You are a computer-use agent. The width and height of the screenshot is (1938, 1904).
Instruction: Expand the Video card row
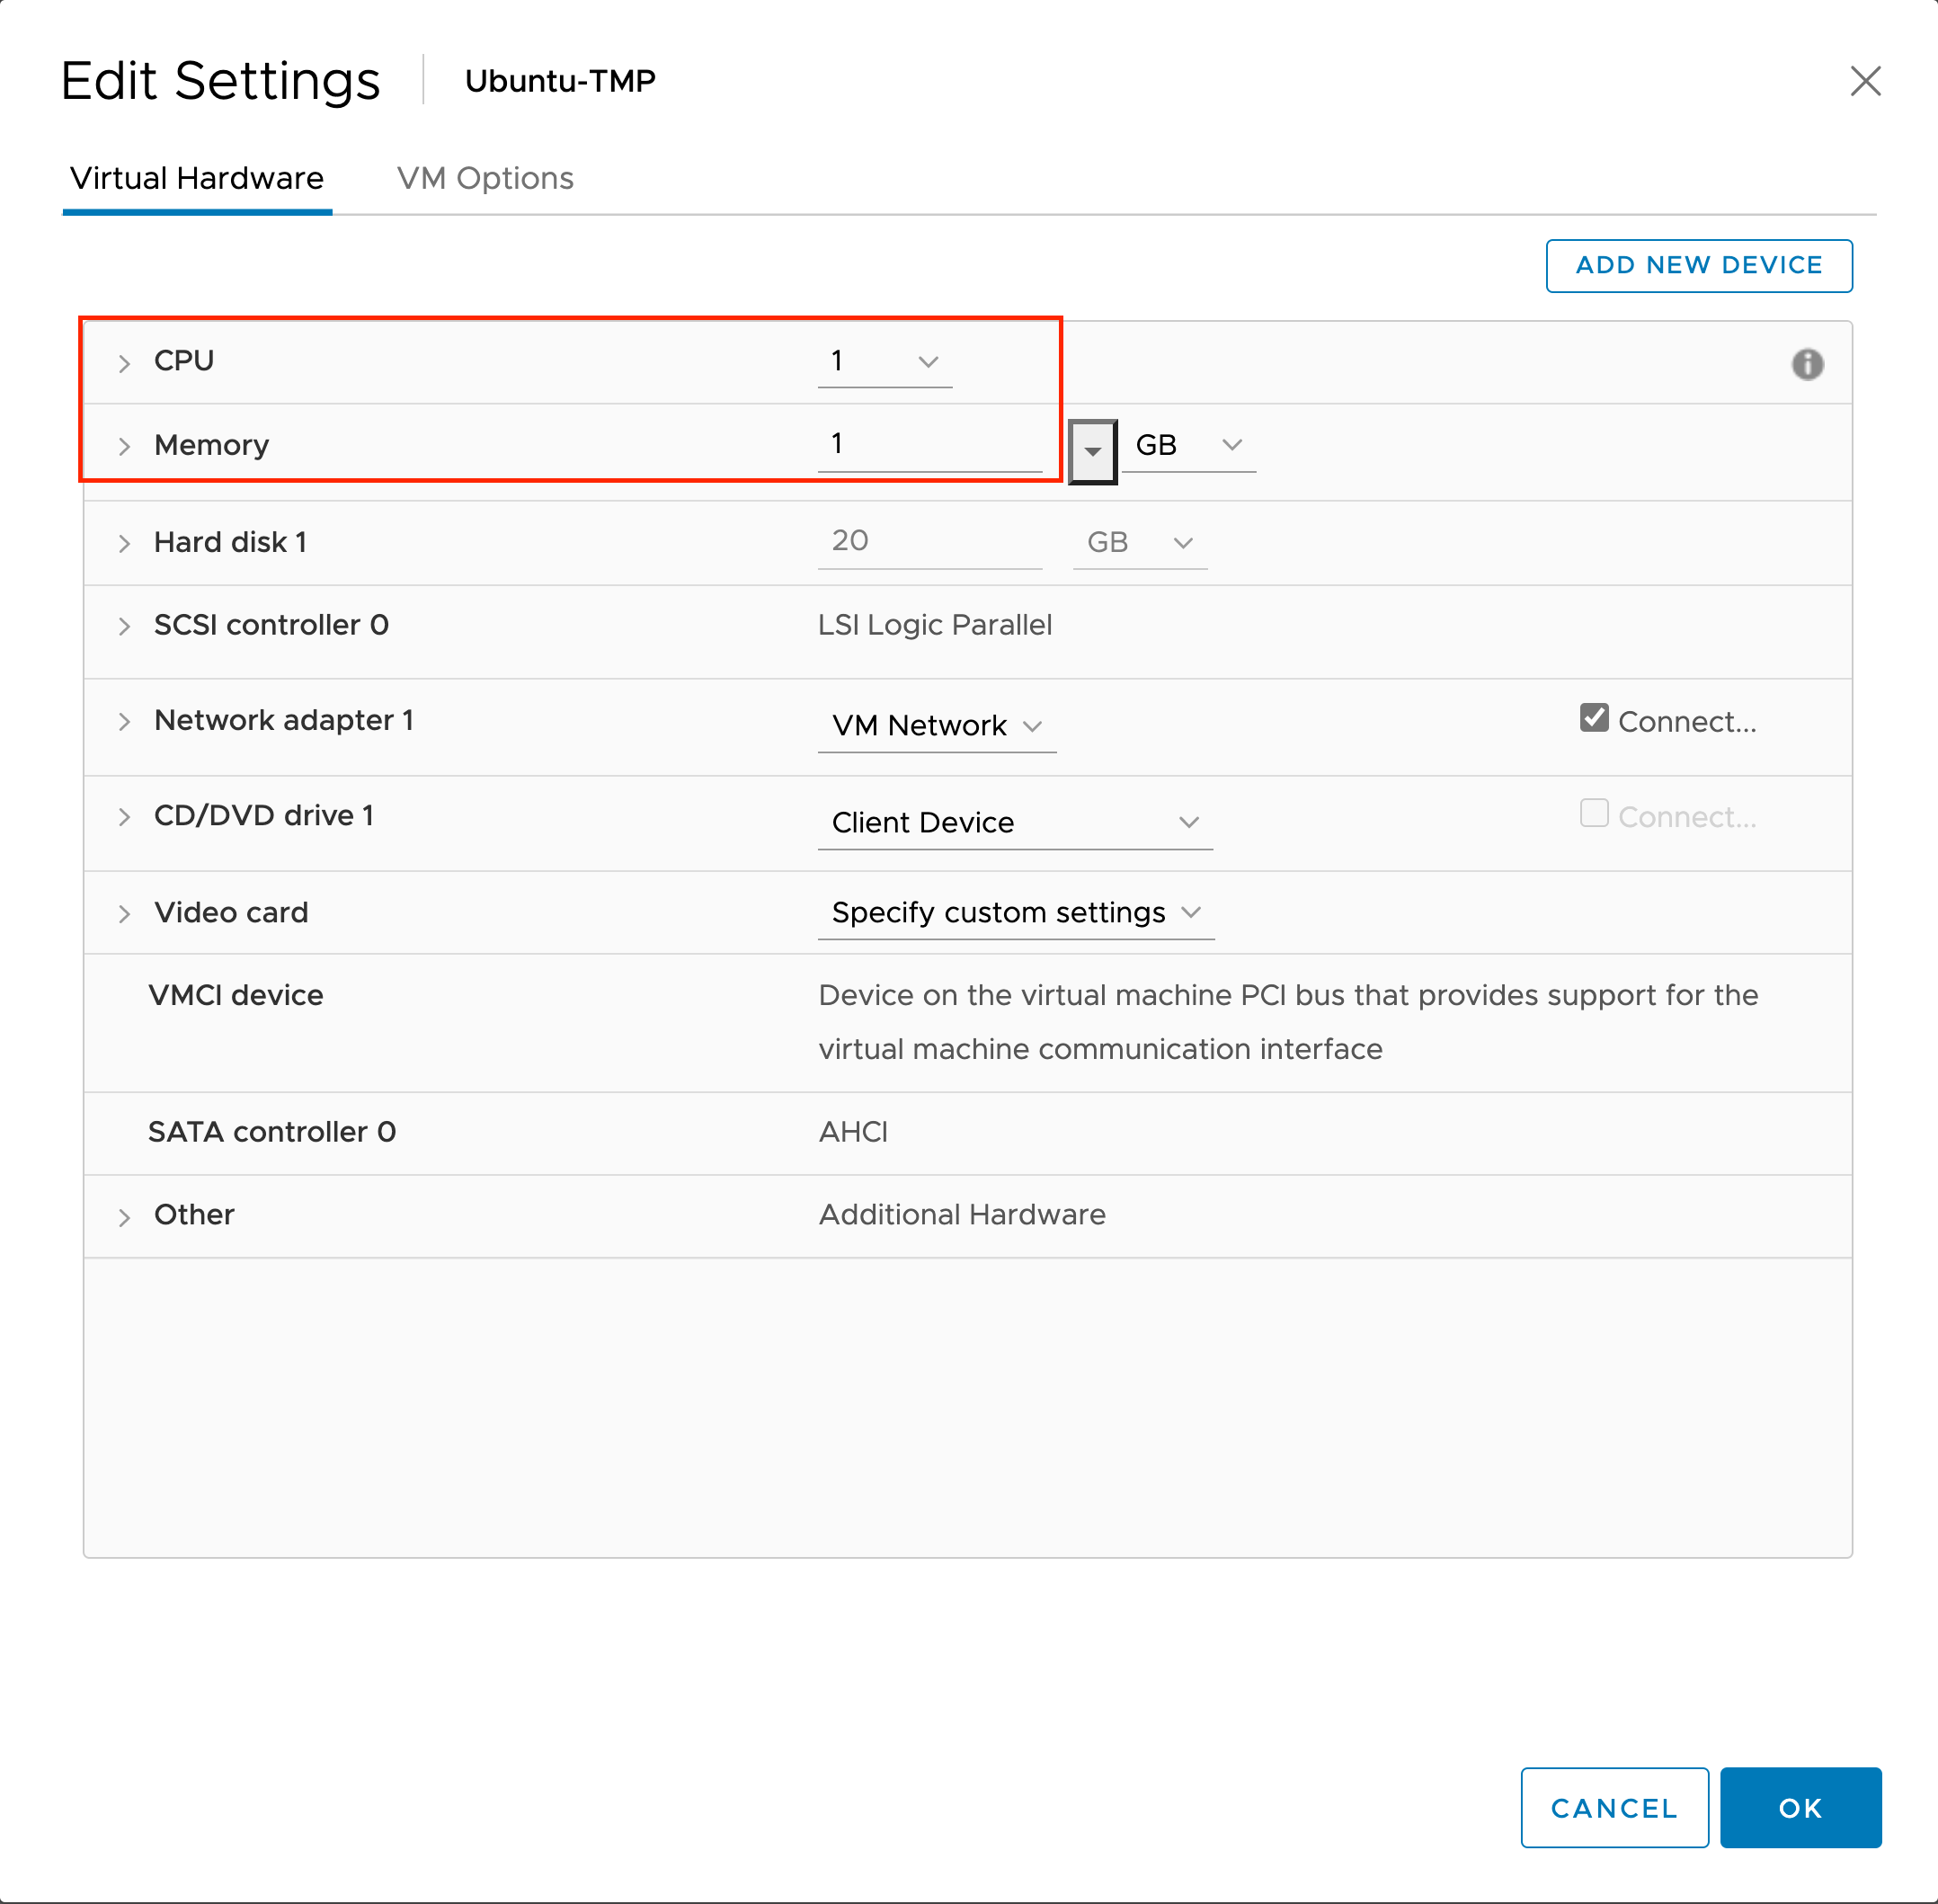click(x=124, y=912)
